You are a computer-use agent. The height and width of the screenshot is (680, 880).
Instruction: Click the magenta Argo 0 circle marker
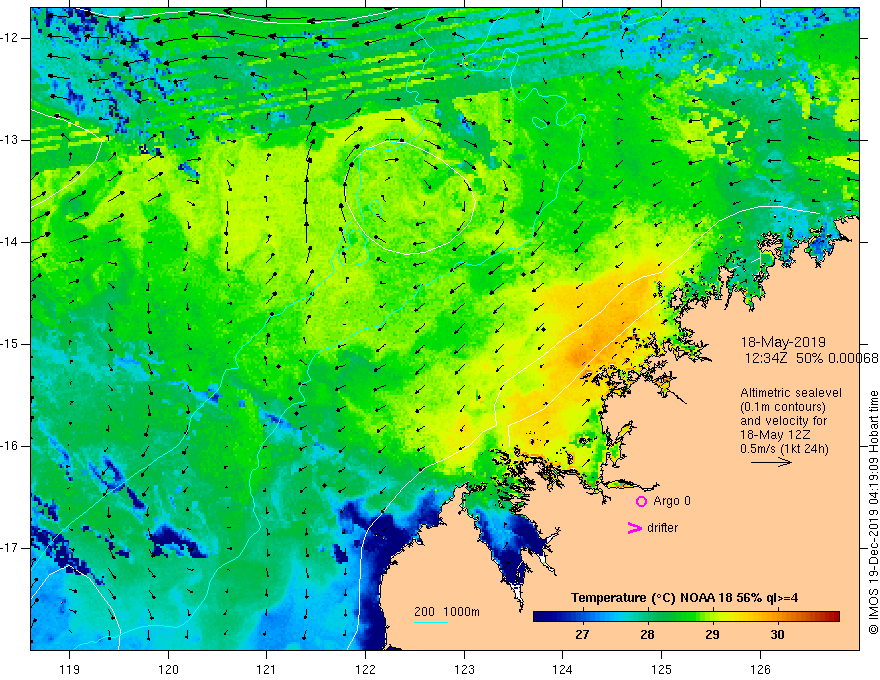click(x=641, y=501)
